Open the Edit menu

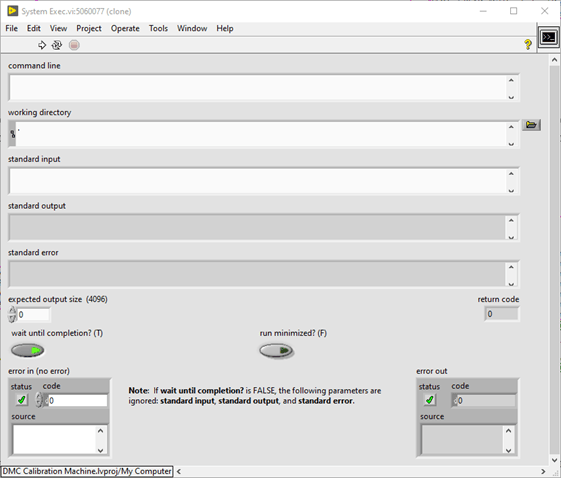click(x=34, y=29)
